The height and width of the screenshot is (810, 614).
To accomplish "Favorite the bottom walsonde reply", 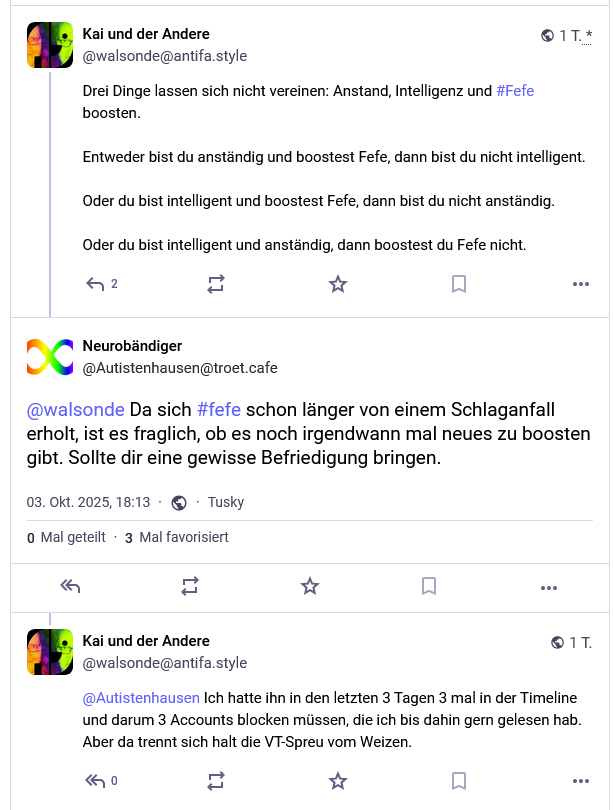I will point(338,781).
